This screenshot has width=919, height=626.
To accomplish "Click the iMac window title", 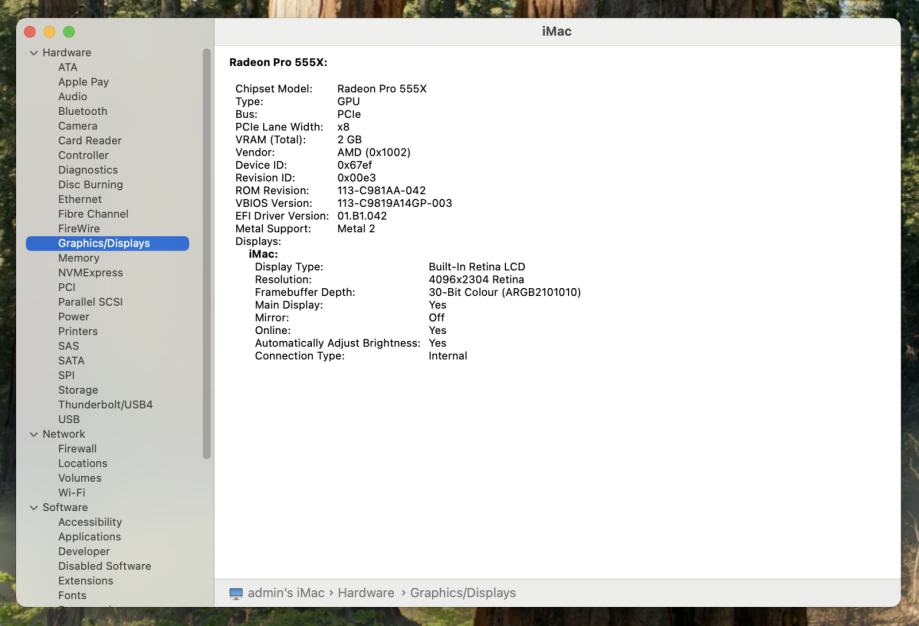I will point(556,32).
